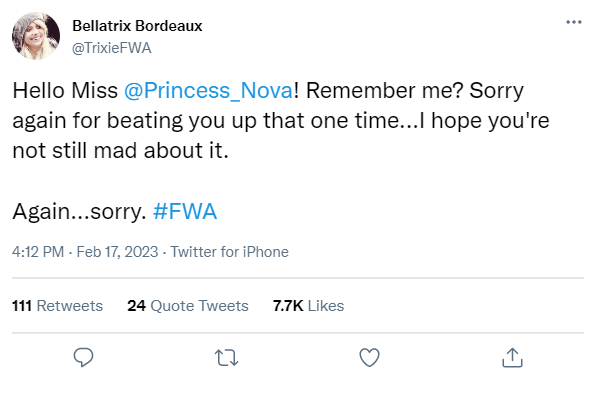Share the tweet via upload arrow icon
Screen dimensions: 596x394
[512, 358]
